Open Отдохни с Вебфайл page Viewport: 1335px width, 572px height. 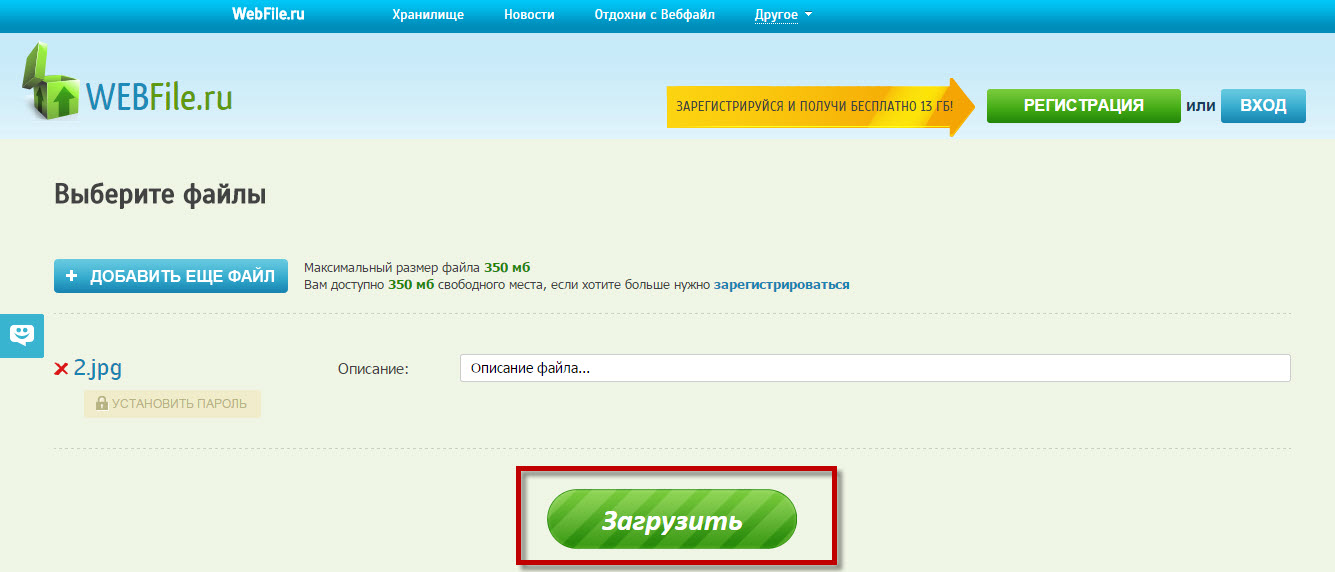[x=654, y=15]
